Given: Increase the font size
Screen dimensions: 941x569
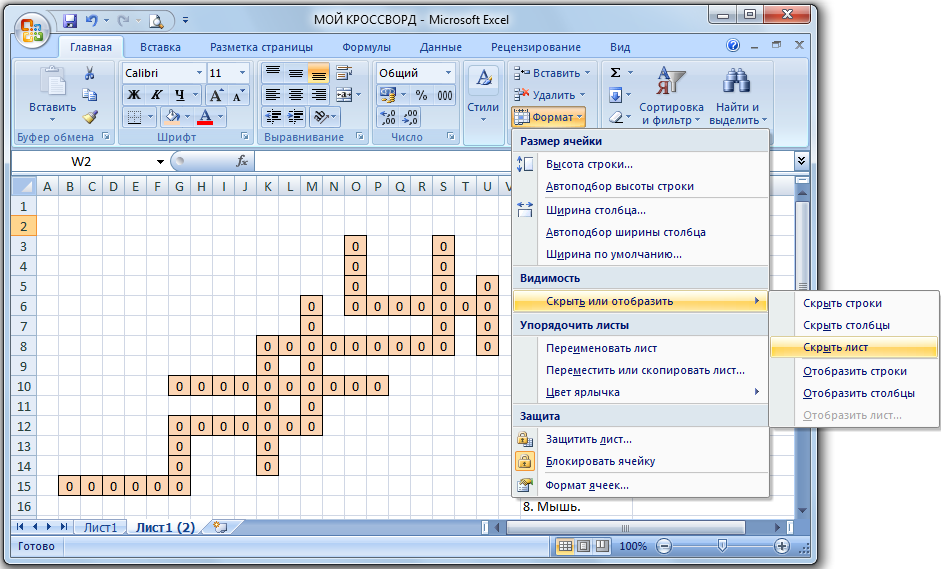Looking at the screenshot, I should pyautogui.click(x=215, y=95).
